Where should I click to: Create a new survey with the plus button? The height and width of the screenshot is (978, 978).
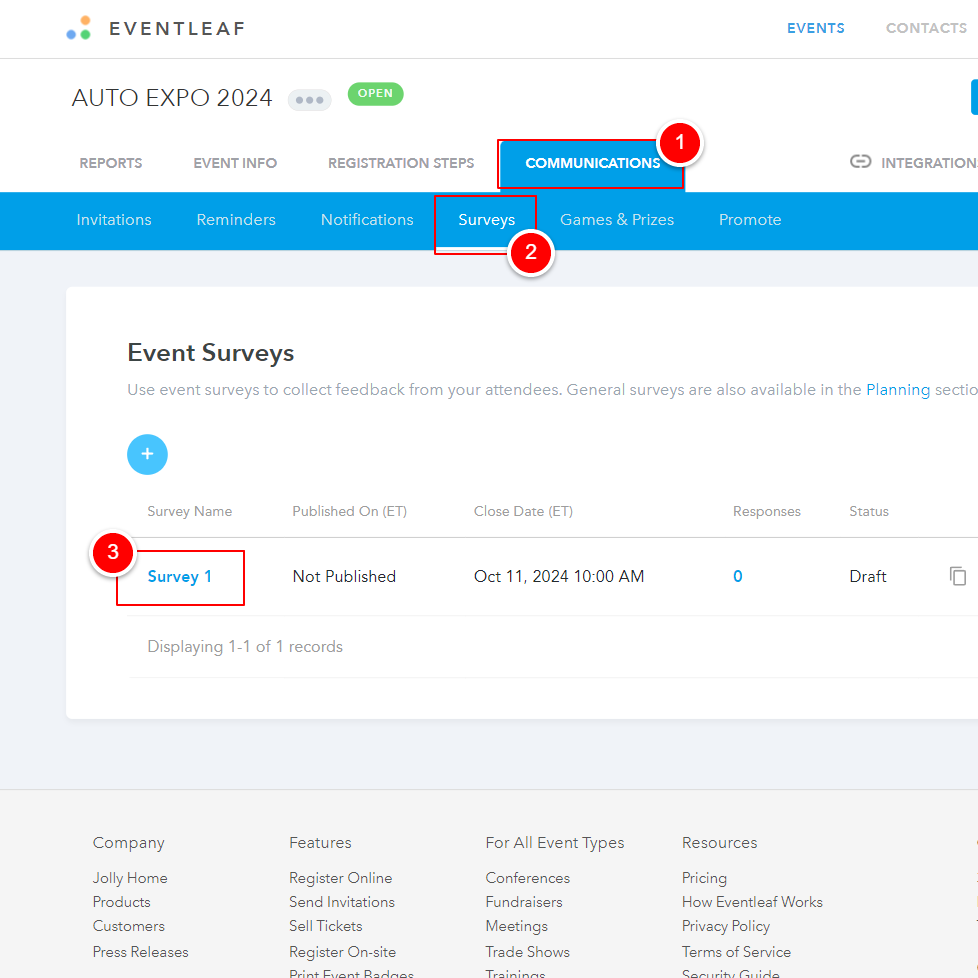tap(147, 454)
